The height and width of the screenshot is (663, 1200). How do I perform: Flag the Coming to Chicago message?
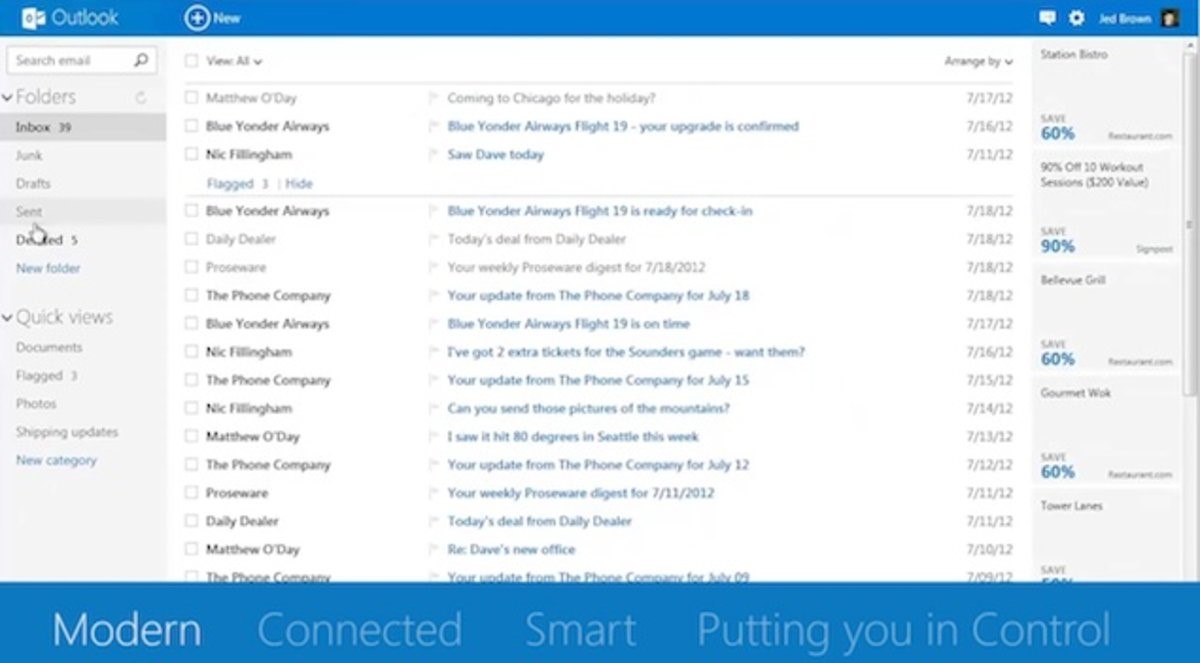(434, 98)
